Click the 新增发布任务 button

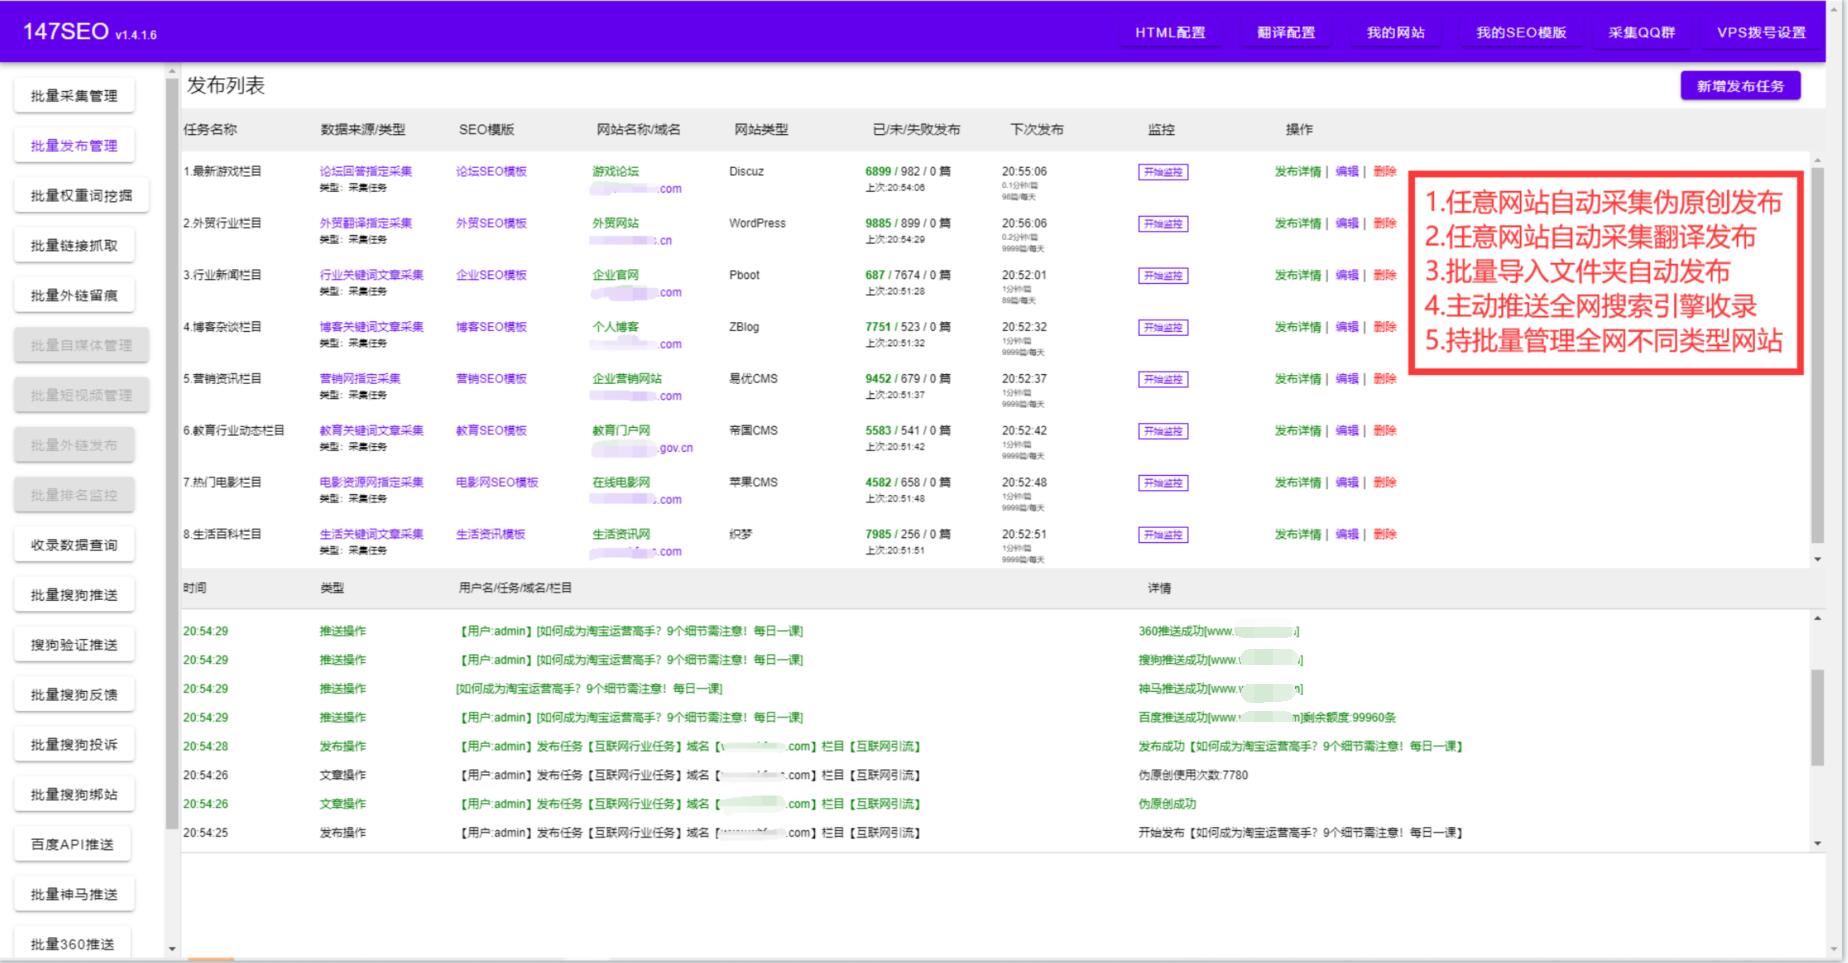pos(1741,86)
